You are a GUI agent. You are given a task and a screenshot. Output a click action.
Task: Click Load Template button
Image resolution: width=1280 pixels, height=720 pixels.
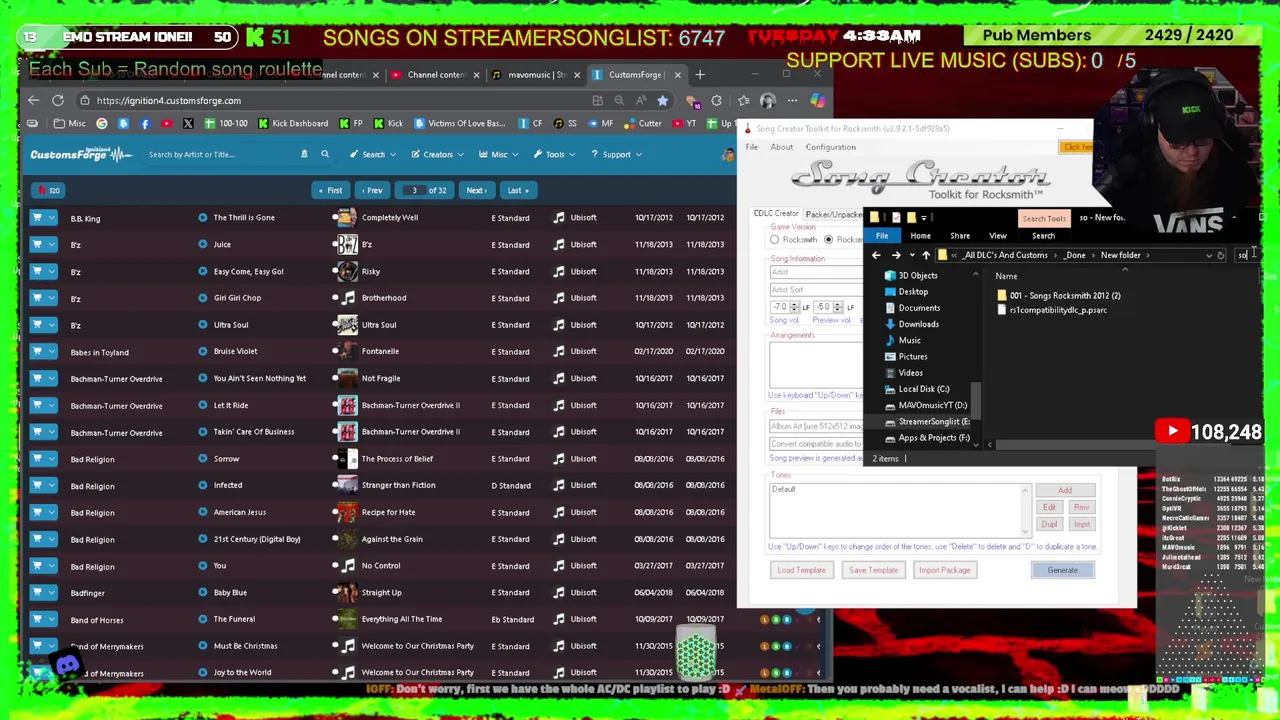point(802,570)
